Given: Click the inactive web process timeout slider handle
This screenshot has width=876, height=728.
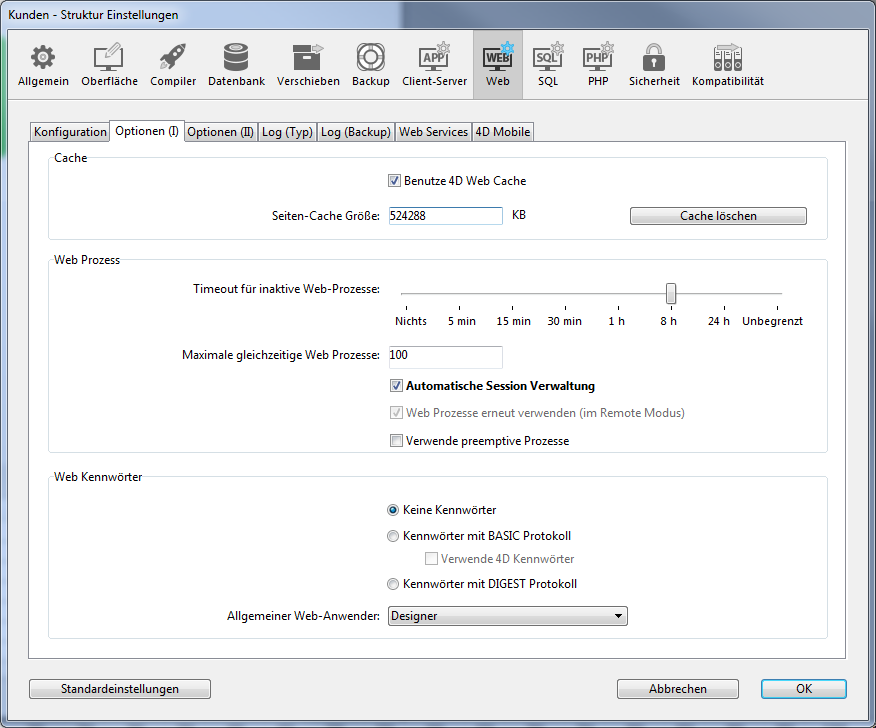Looking at the screenshot, I should (671, 293).
